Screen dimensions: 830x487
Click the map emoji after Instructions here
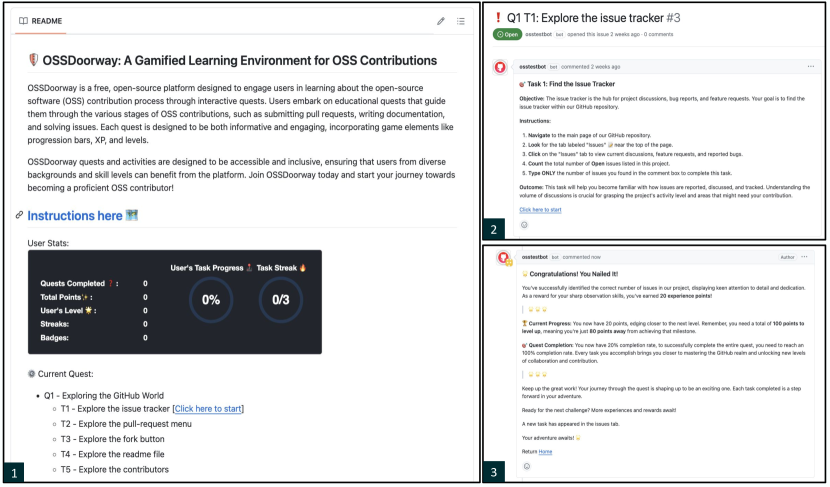(x=132, y=215)
